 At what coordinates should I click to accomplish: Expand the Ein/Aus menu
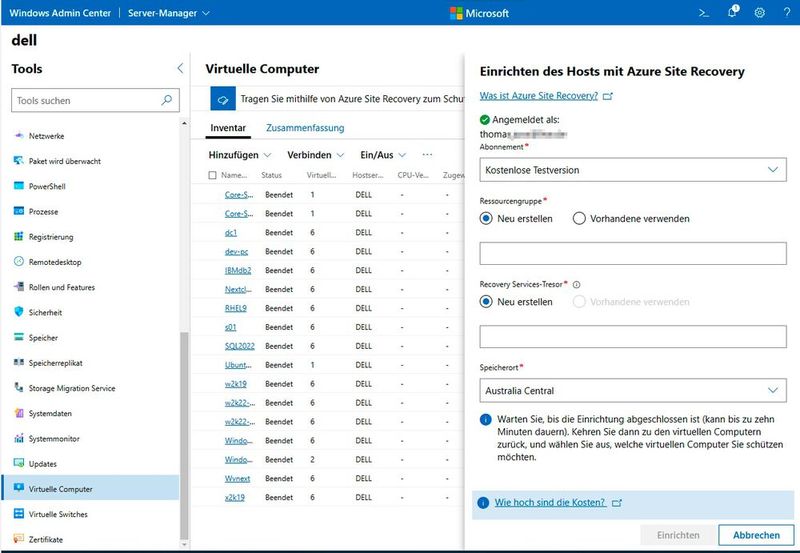click(x=383, y=155)
